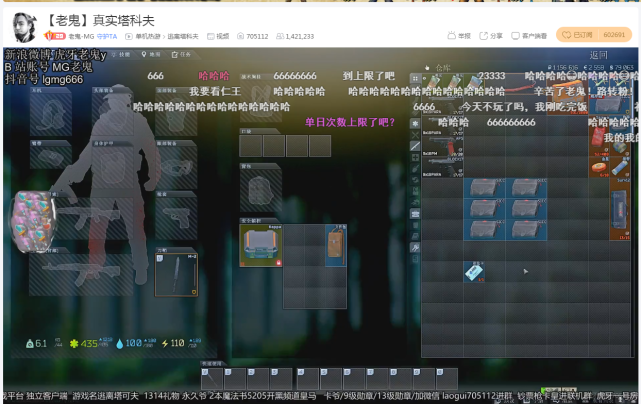Click the dollar balance 79 063
Viewport: 641px width, 404px height.
click(621, 67)
